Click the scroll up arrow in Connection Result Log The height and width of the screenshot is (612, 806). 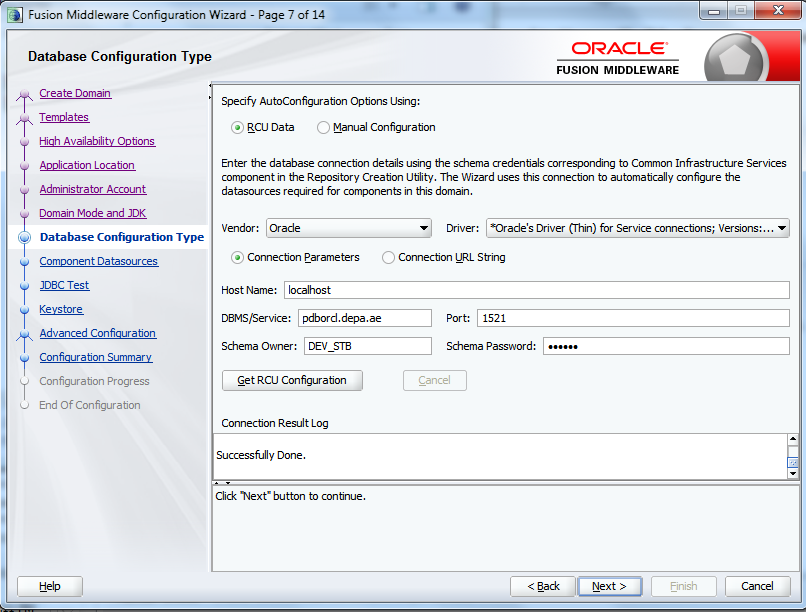tap(793, 439)
